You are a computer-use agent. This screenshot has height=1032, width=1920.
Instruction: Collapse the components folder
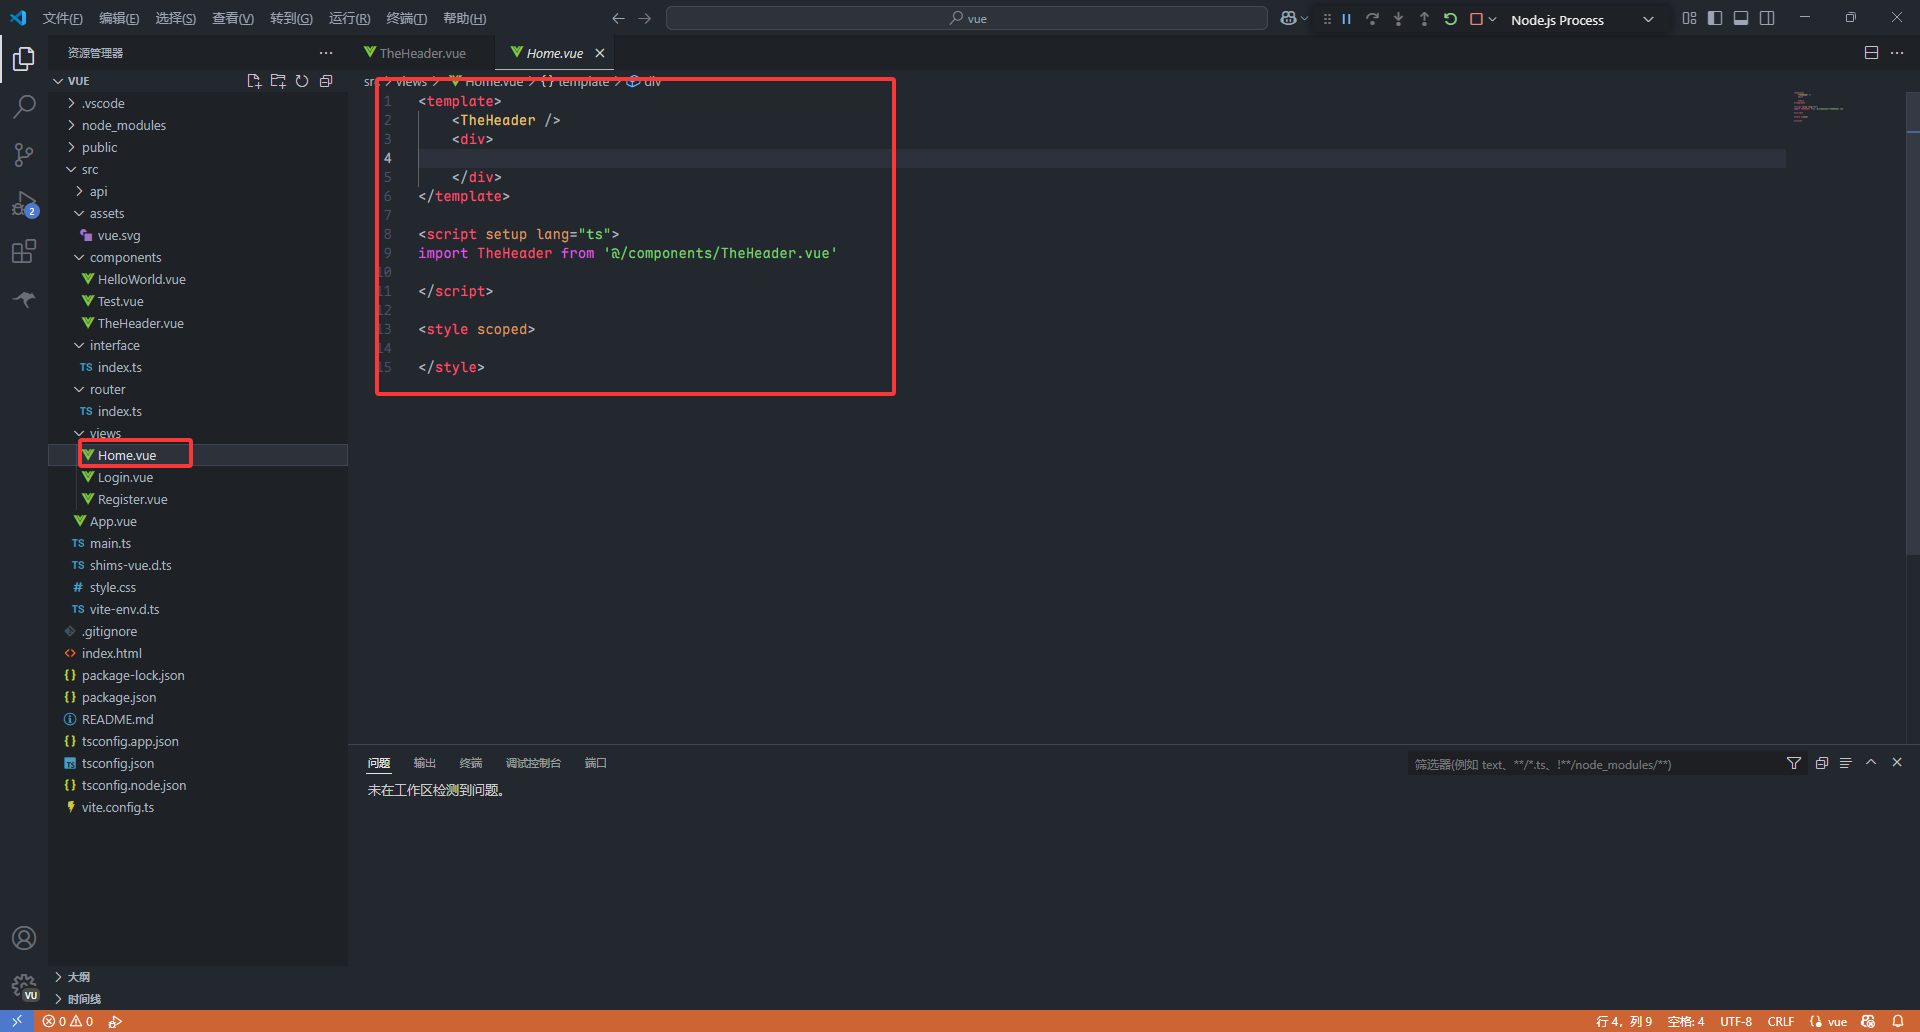click(125, 257)
